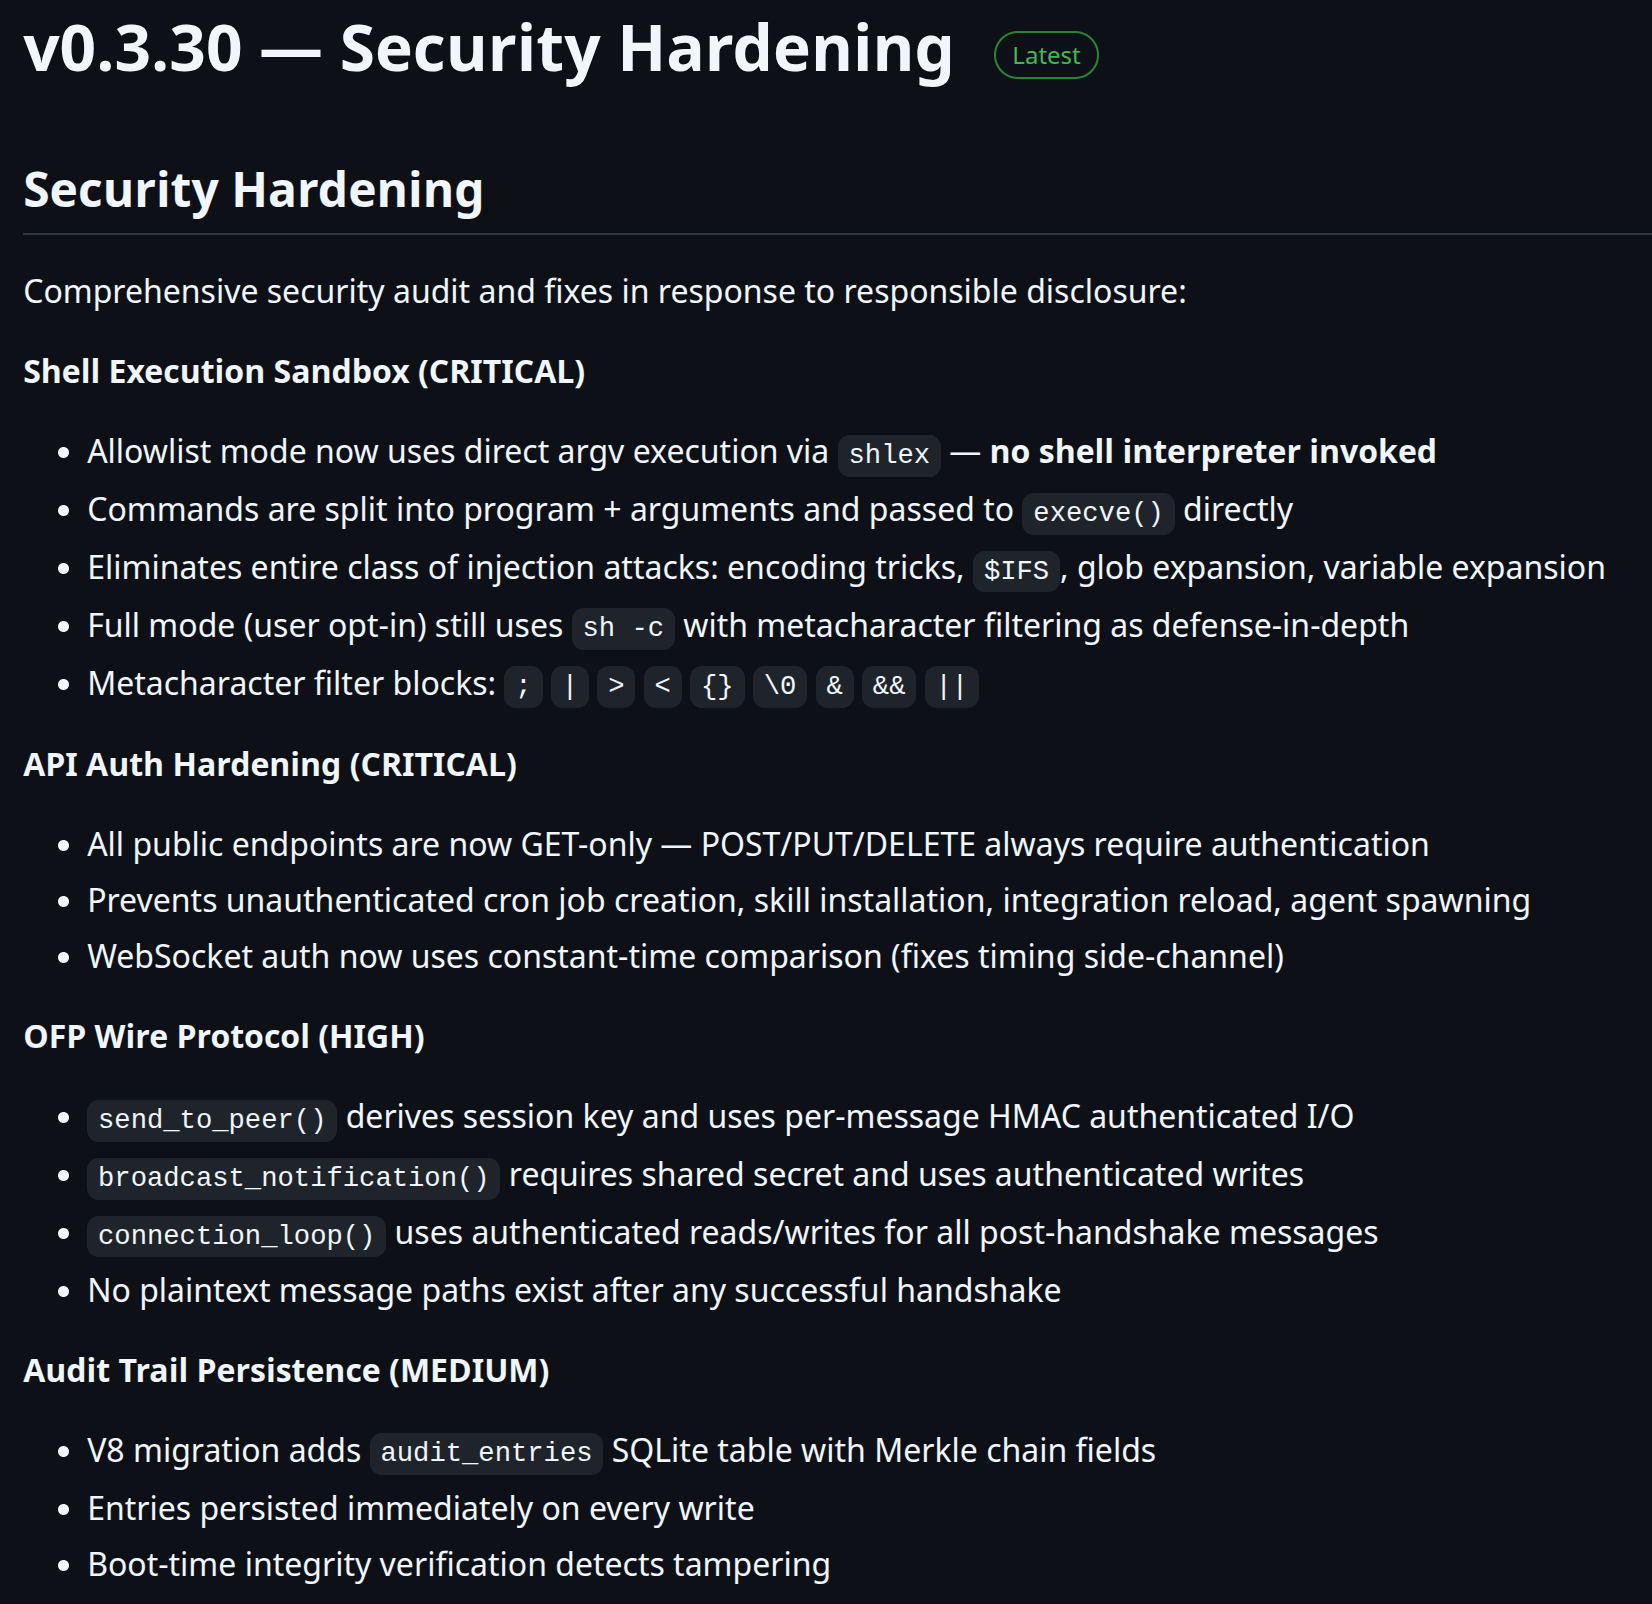Click the $IFS inline code snippet
This screenshot has width=1652, height=1604.
point(1015,571)
